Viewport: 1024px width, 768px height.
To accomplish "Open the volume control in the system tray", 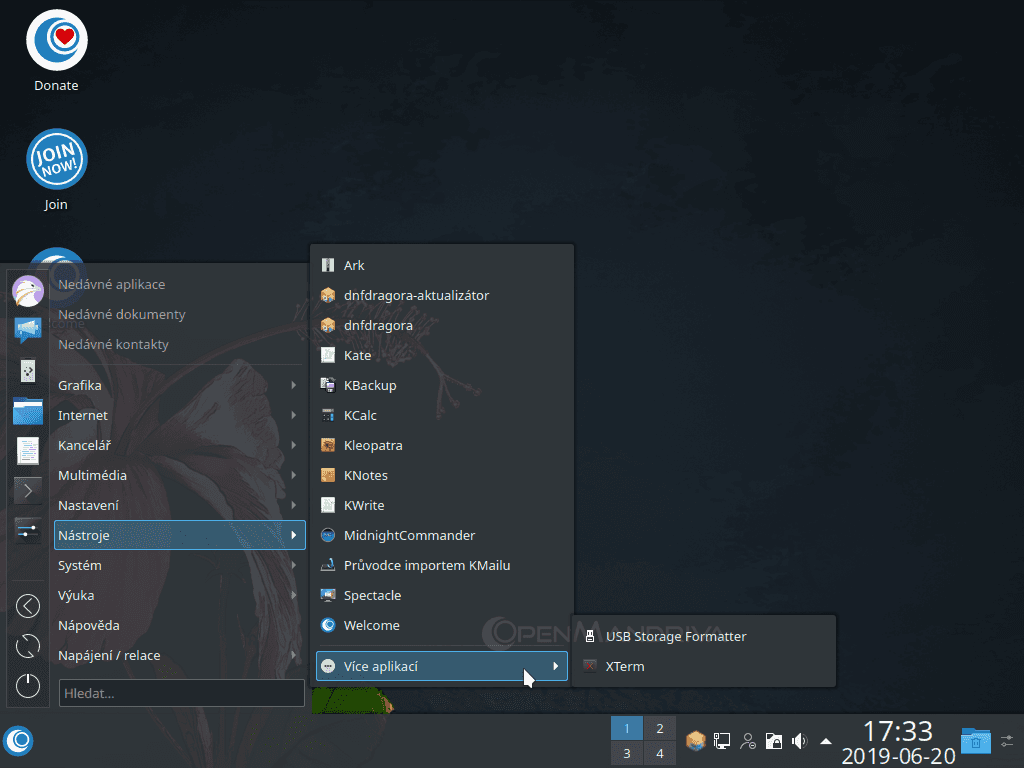I will pos(799,741).
